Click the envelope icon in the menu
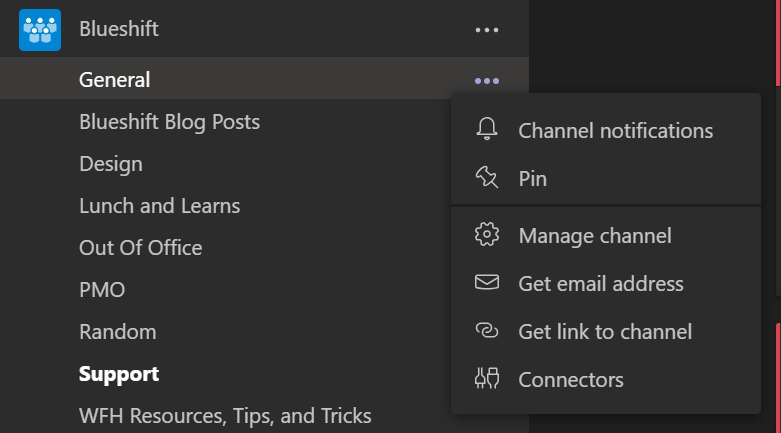The image size is (781, 433). [x=487, y=282]
